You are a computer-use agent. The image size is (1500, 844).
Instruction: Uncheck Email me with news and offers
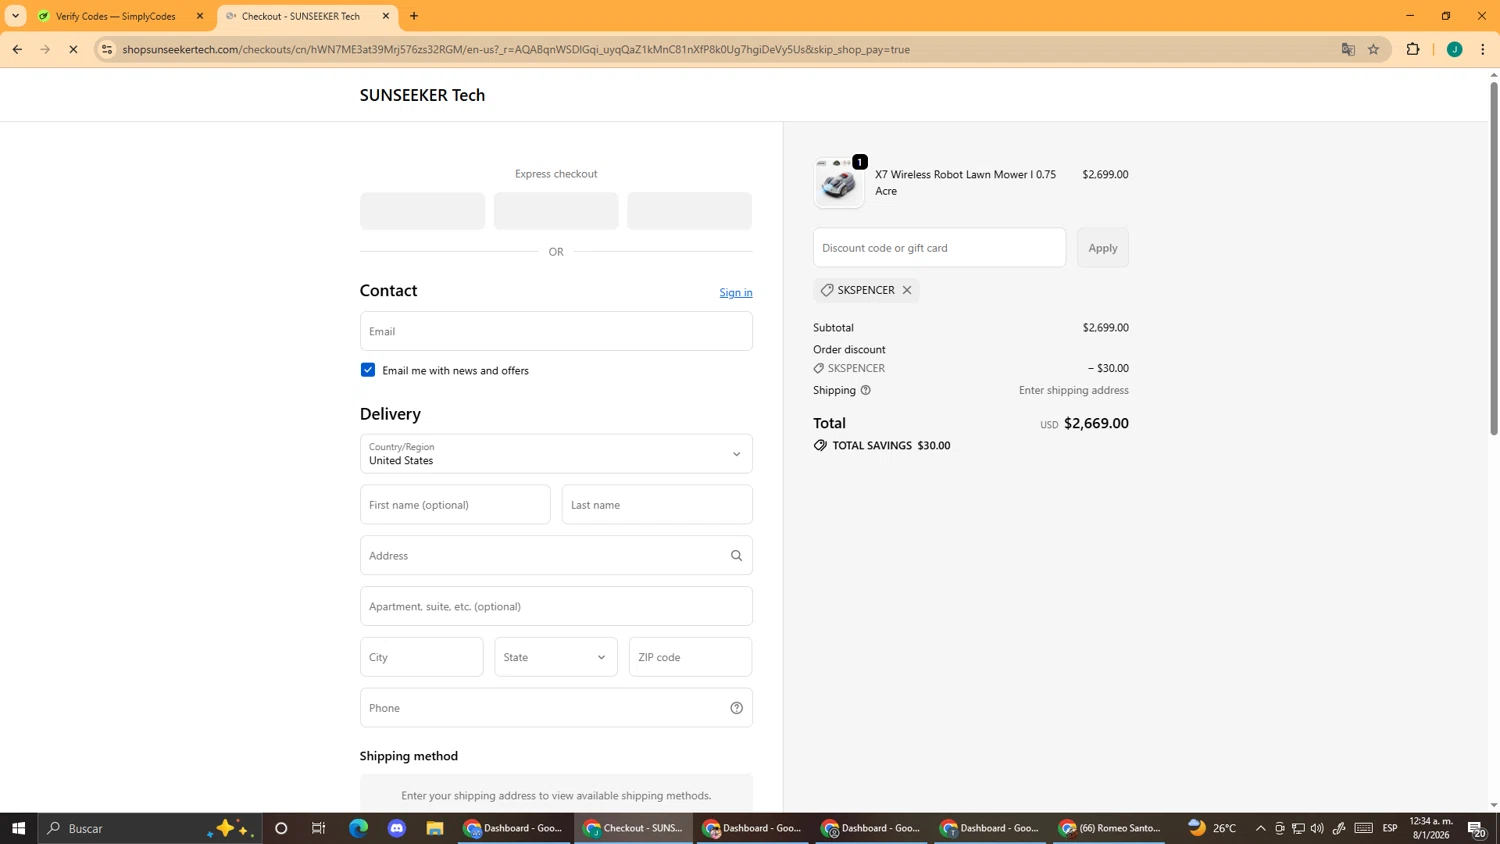[368, 370]
